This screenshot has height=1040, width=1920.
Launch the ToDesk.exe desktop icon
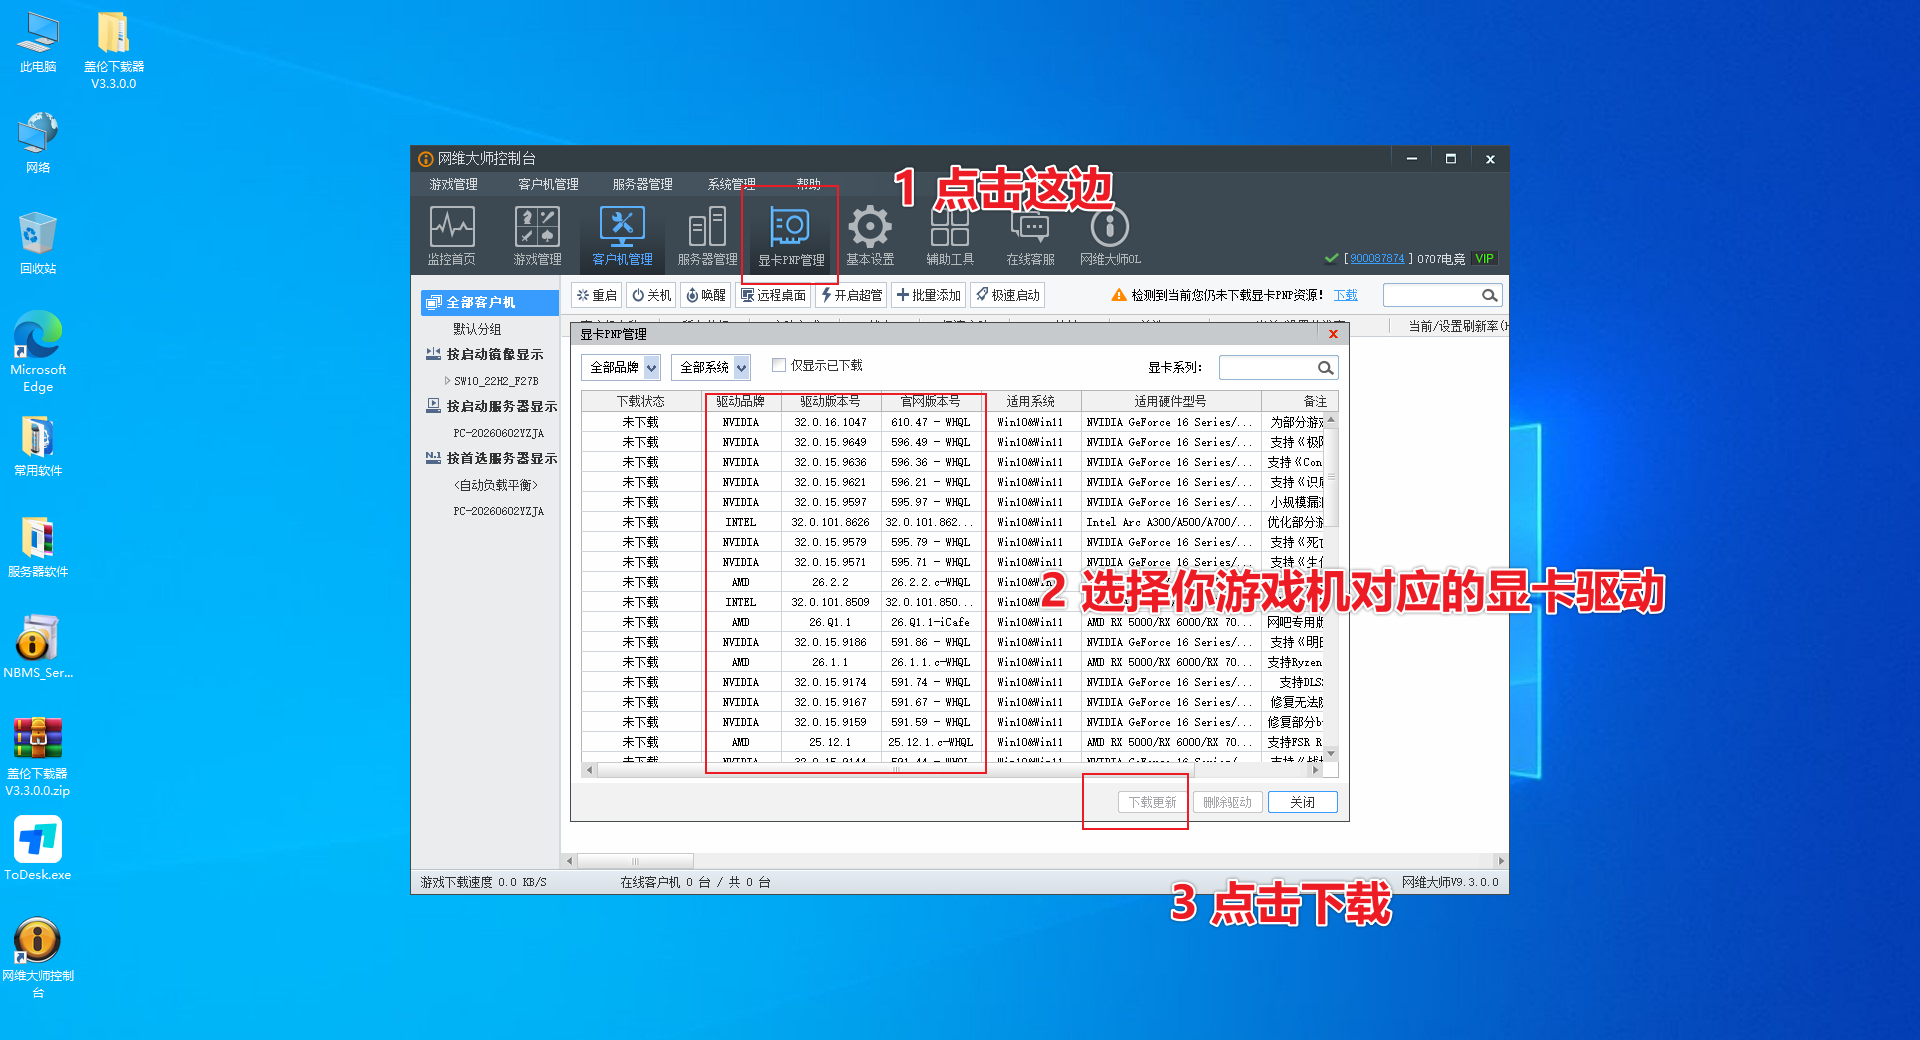(x=38, y=848)
